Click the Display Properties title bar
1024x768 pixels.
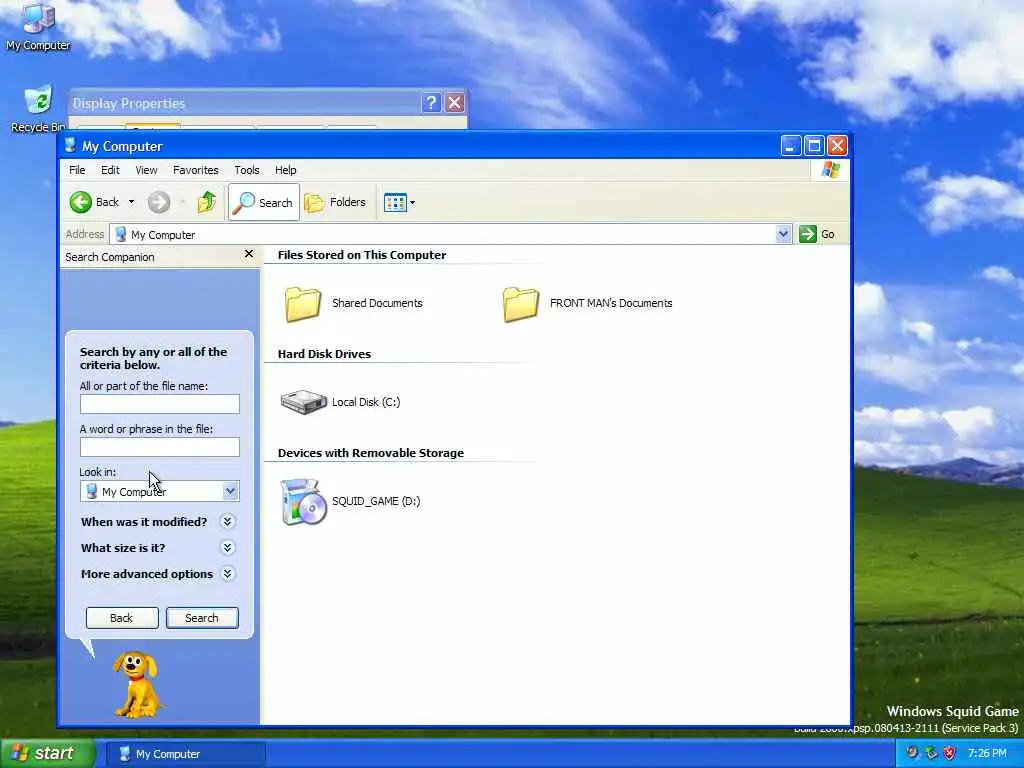[x=245, y=103]
